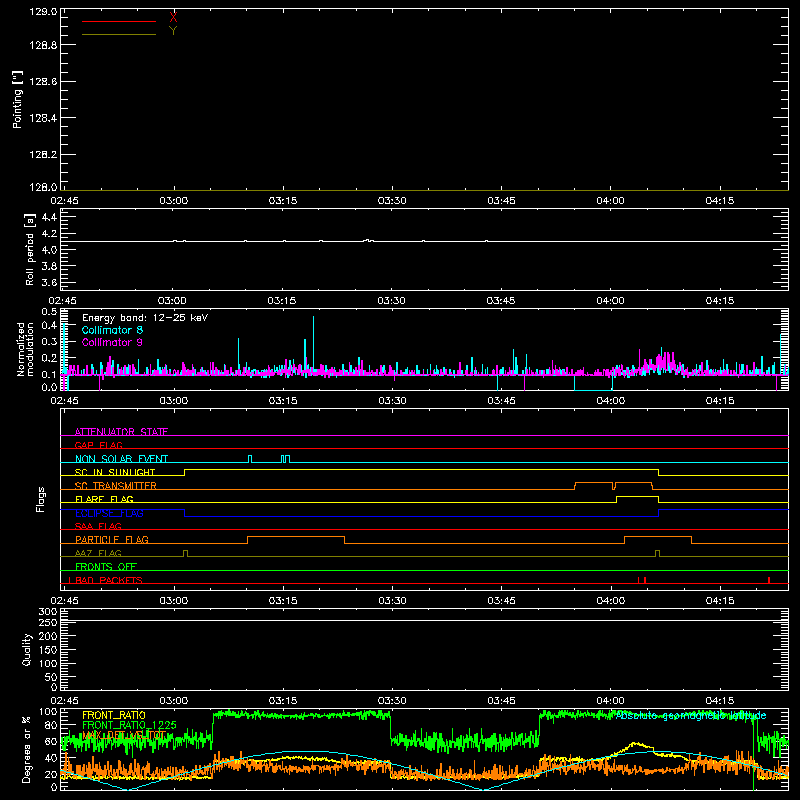Click the 100 quality tick label
This screenshot has height=800, width=800.
click(48, 663)
